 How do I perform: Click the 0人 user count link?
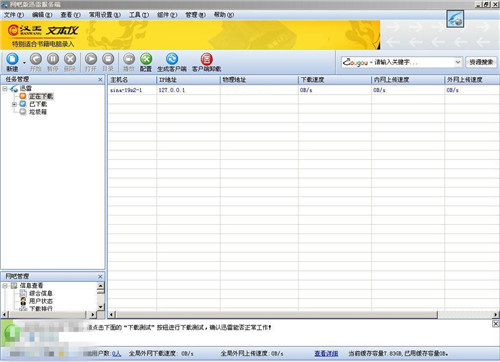point(116,353)
